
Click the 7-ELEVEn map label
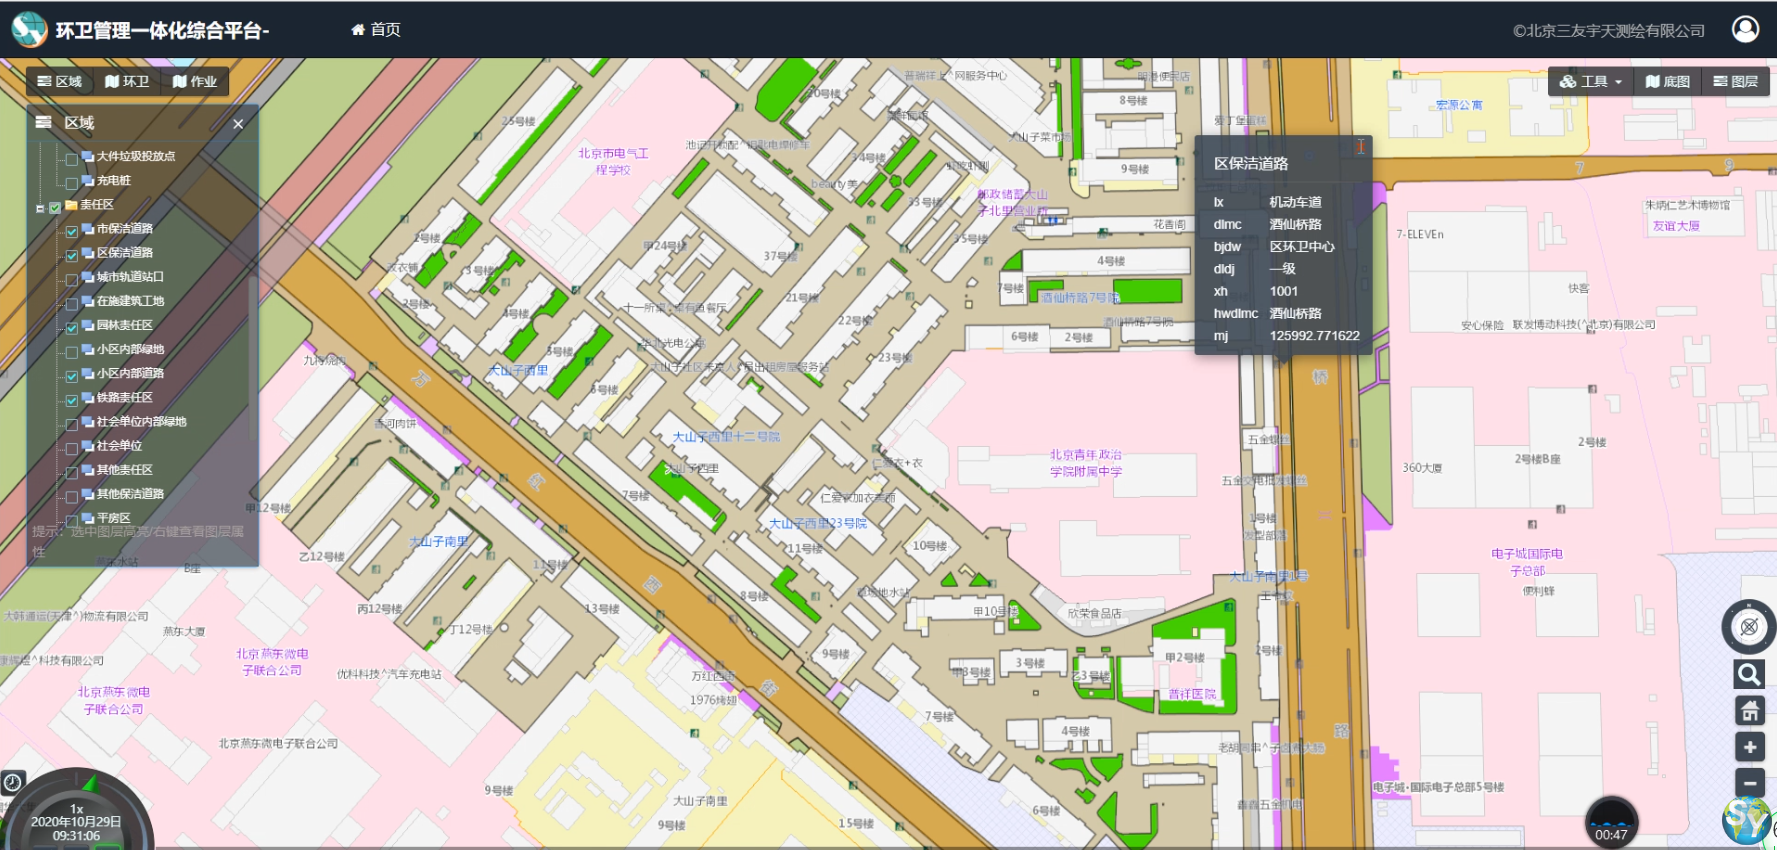1420,234
